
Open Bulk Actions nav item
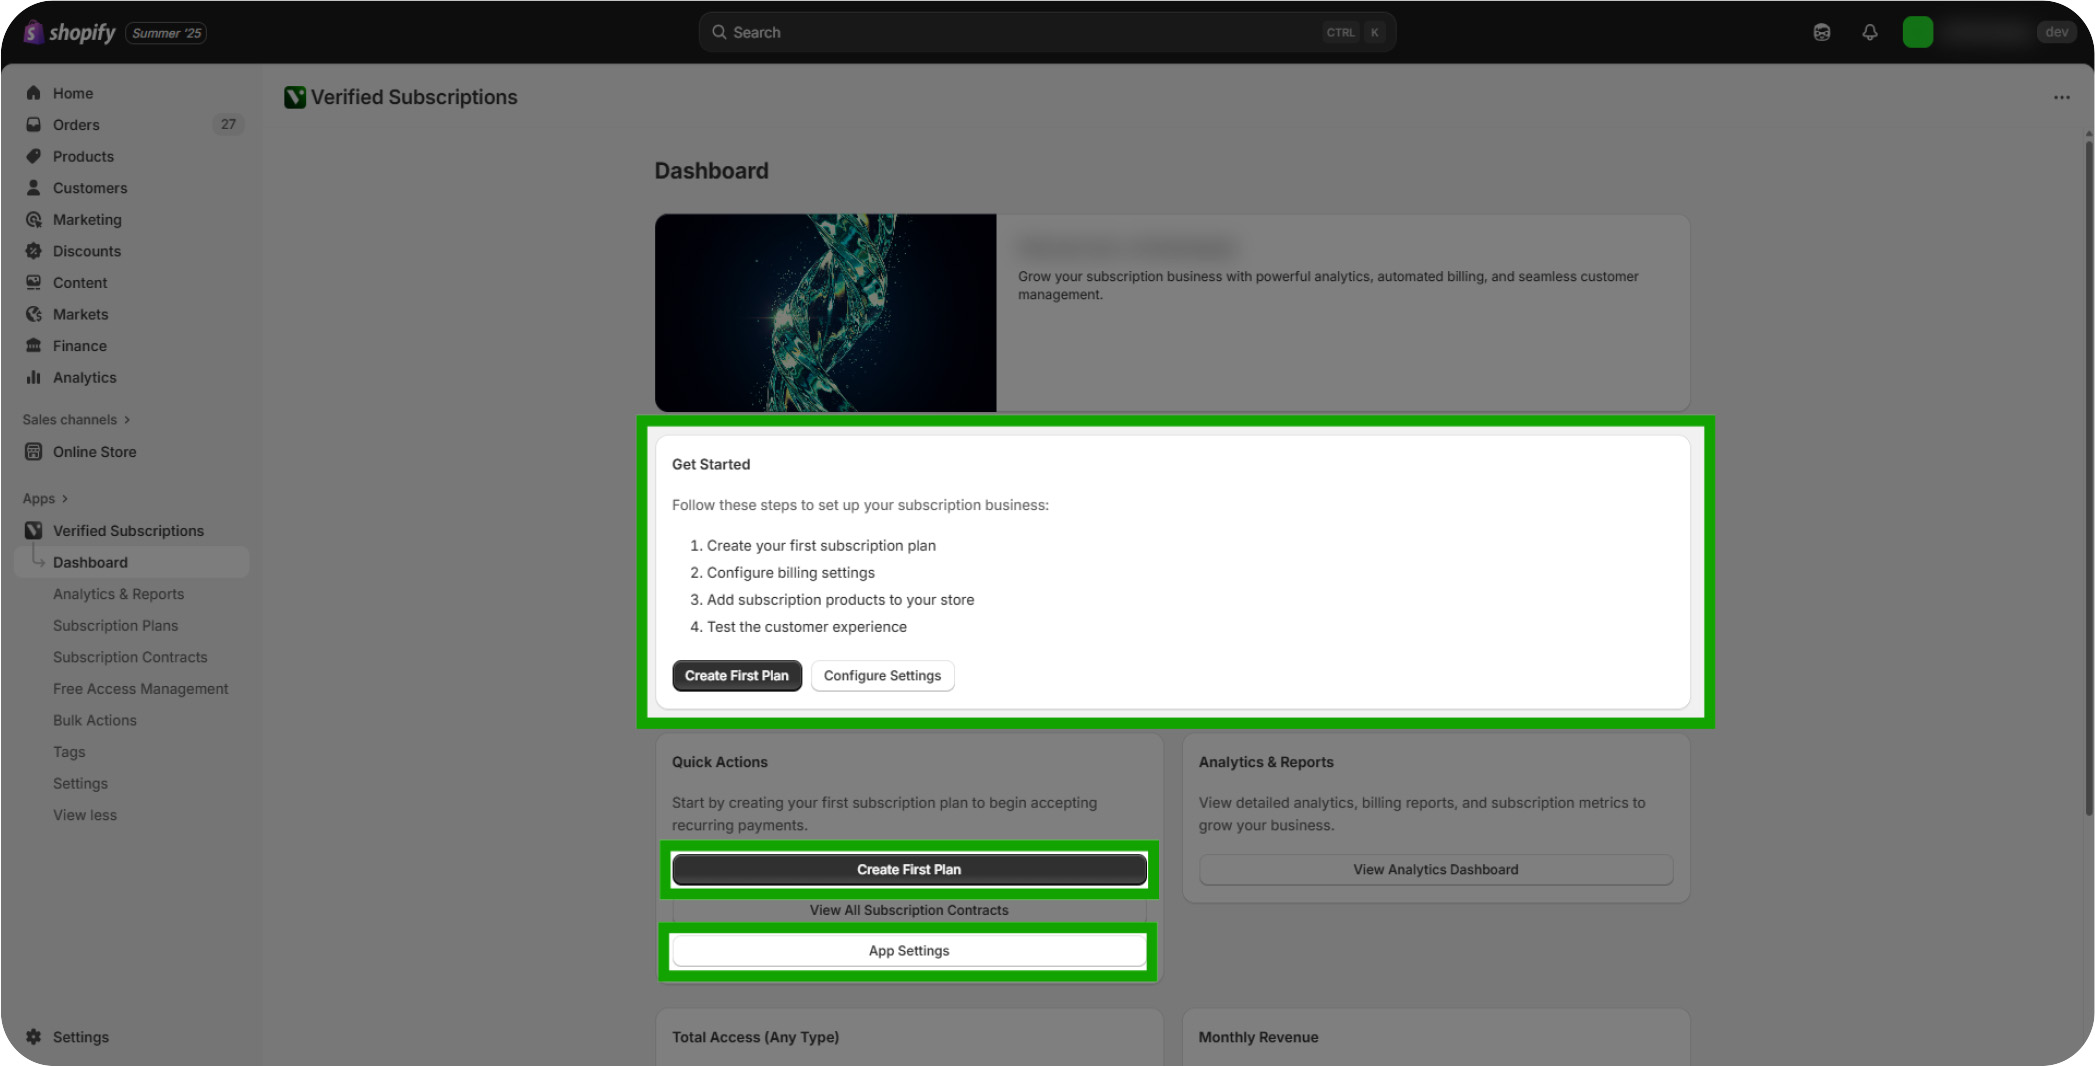point(95,720)
